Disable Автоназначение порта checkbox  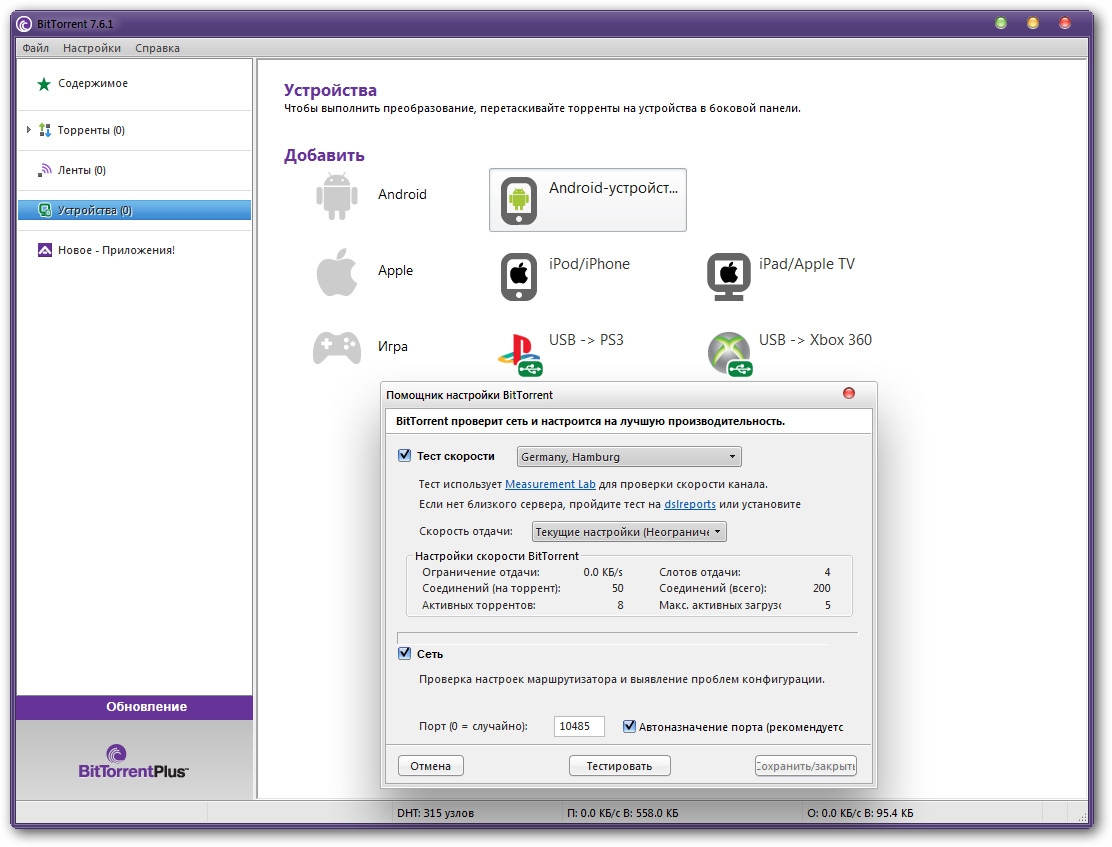coord(630,727)
